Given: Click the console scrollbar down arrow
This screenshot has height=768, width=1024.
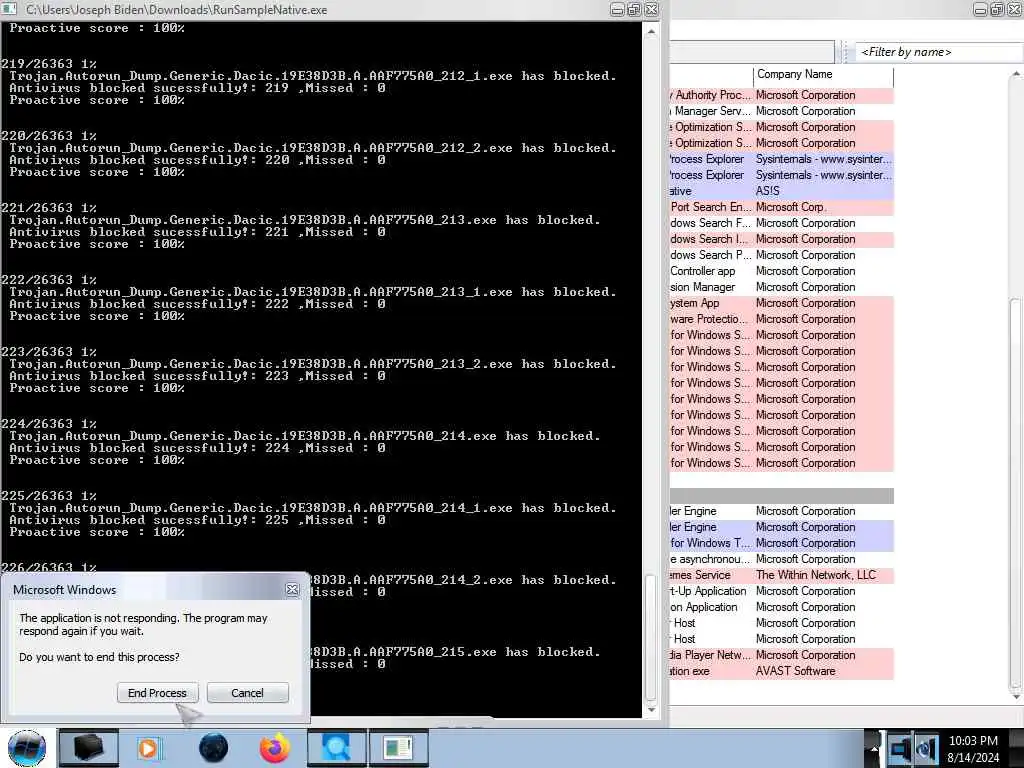Looking at the screenshot, I should 651,710.
